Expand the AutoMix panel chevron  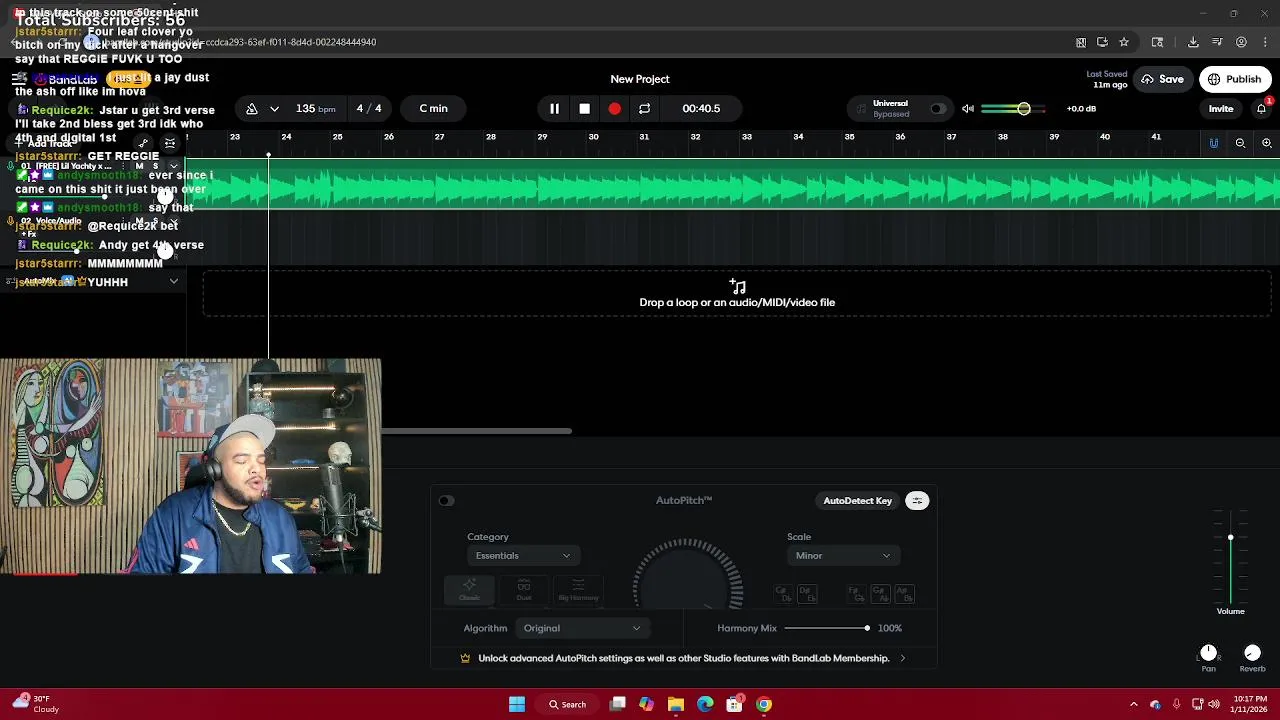tap(174, 282)
